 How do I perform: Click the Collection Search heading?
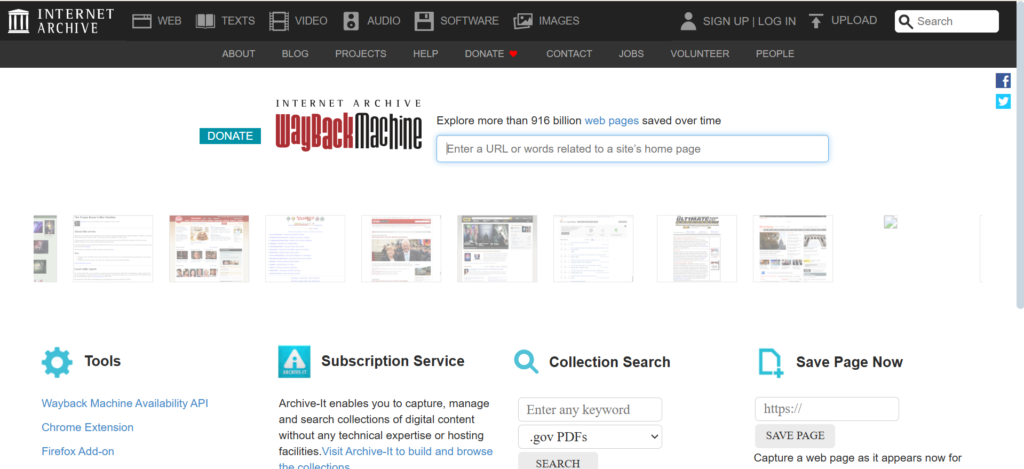click(609, 362)
